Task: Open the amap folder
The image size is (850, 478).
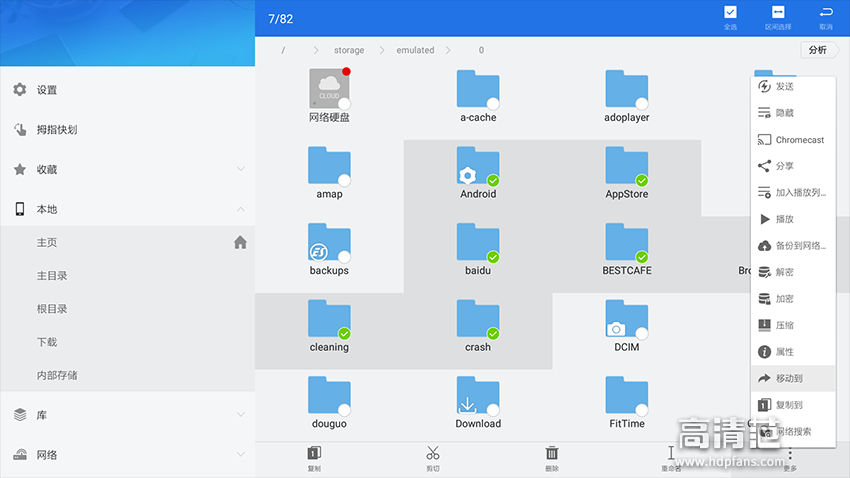Action: click(x=329, y=172)
